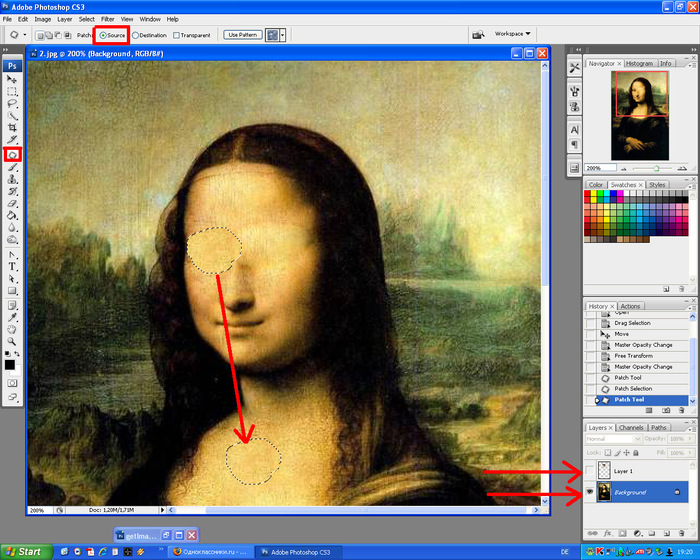Open the Workspace dropdown
The width and height of the screenshot is (700, 560).
coord(512,34)
